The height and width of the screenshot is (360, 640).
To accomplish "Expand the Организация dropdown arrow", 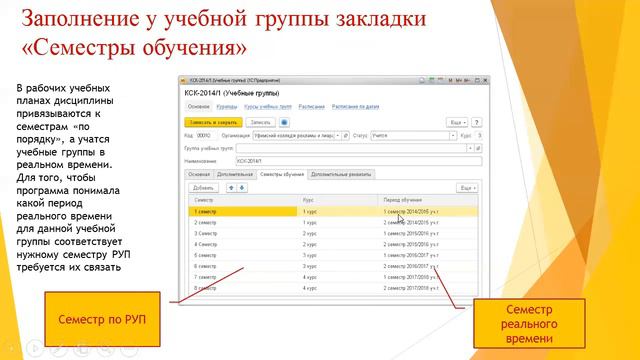I will click(x=338, y=136).
